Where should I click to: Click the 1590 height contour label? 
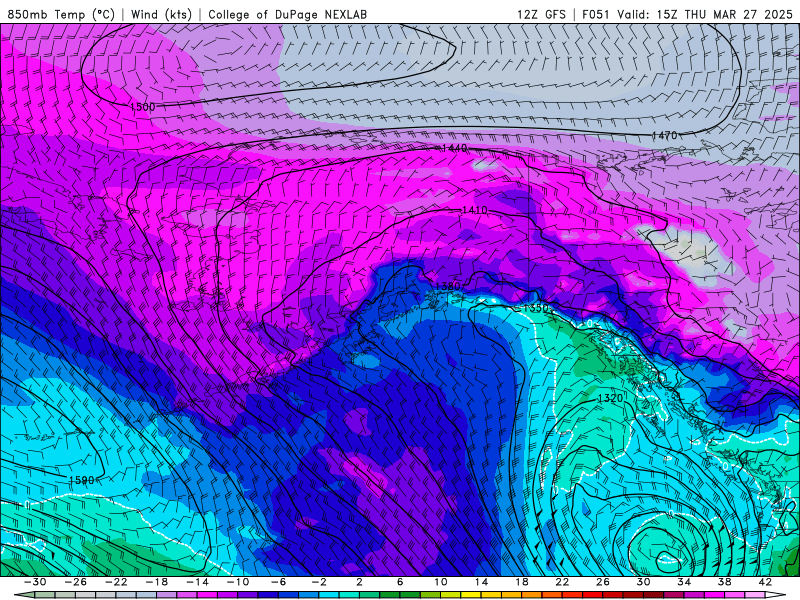point(82,480)
